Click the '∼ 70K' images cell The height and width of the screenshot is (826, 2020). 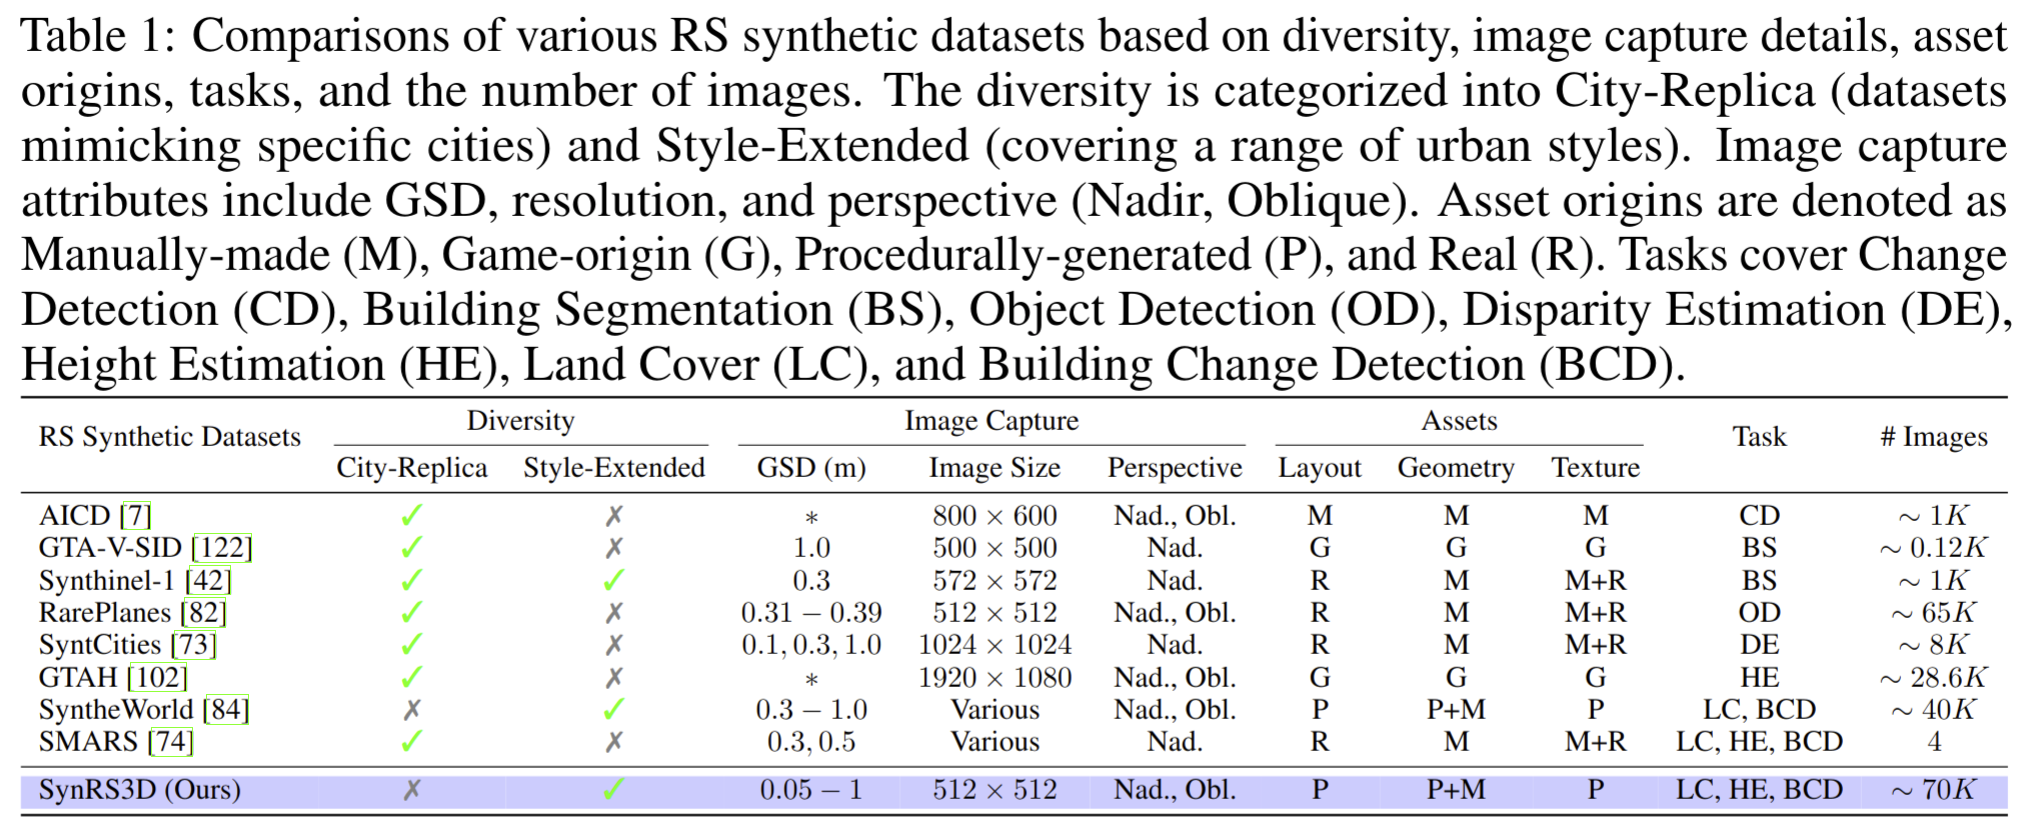click(x=1934, y=790)
